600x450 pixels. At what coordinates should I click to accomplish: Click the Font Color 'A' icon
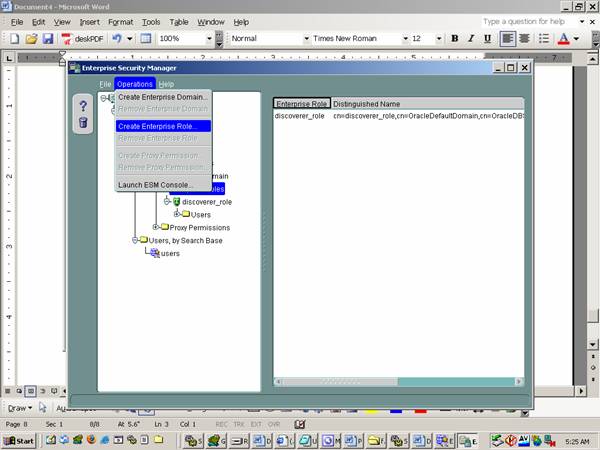562,38
